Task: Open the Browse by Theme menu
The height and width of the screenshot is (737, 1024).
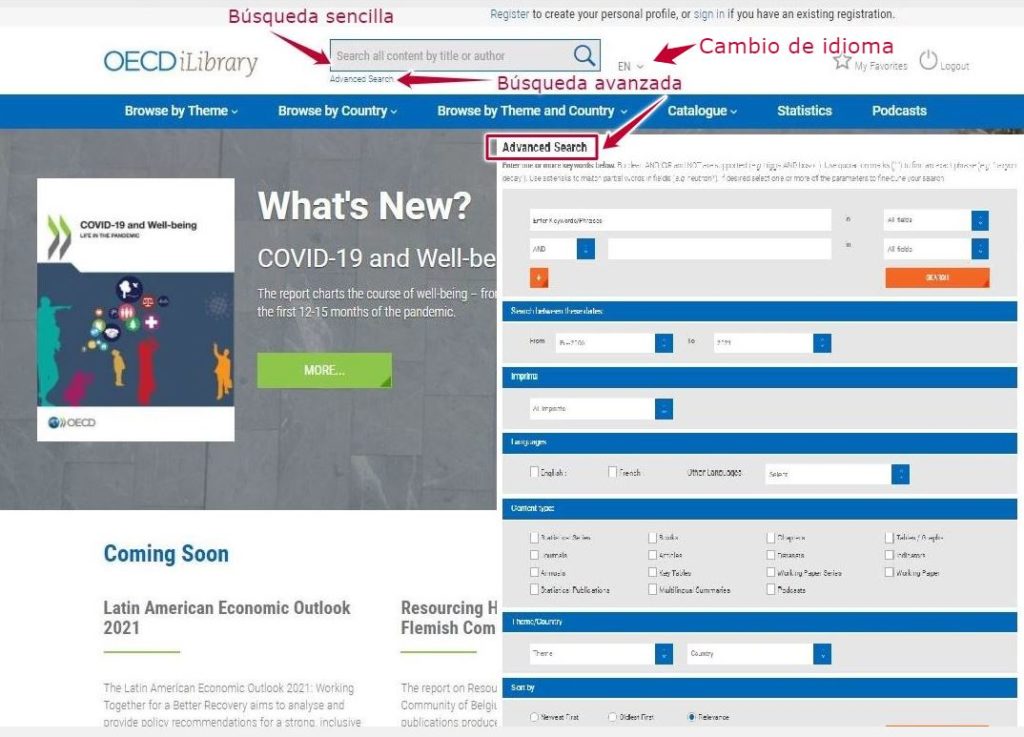Action: 181,111
